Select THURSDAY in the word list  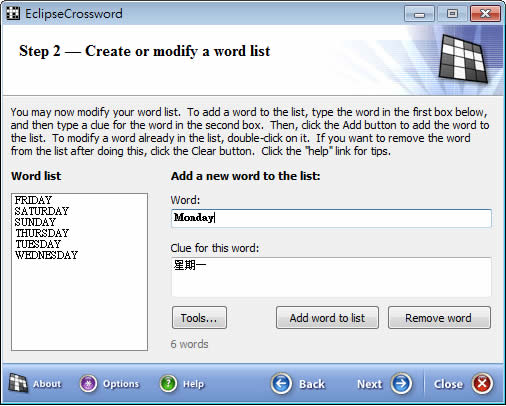(42, 233)
